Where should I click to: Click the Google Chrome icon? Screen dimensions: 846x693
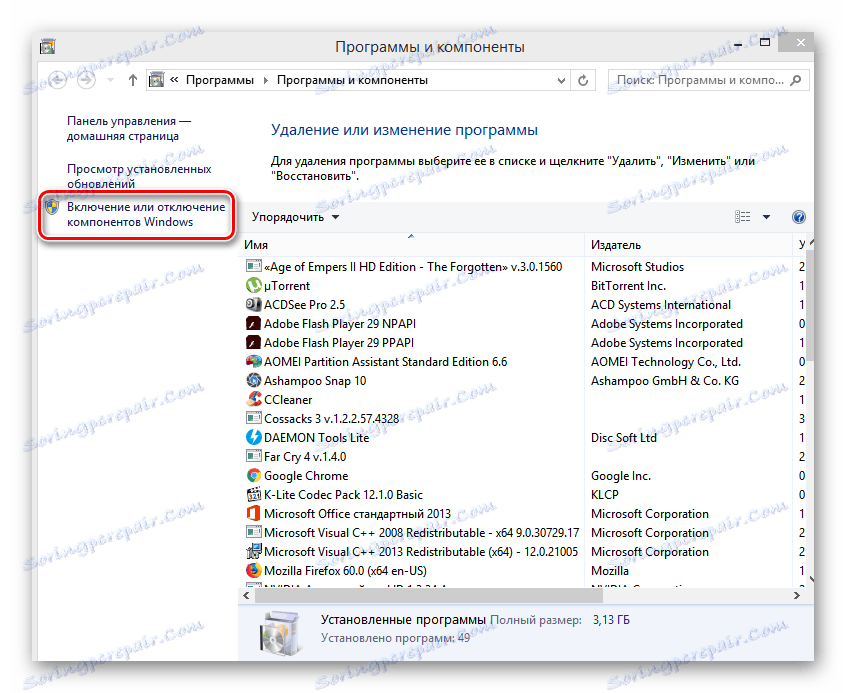(x=254, y=475)
